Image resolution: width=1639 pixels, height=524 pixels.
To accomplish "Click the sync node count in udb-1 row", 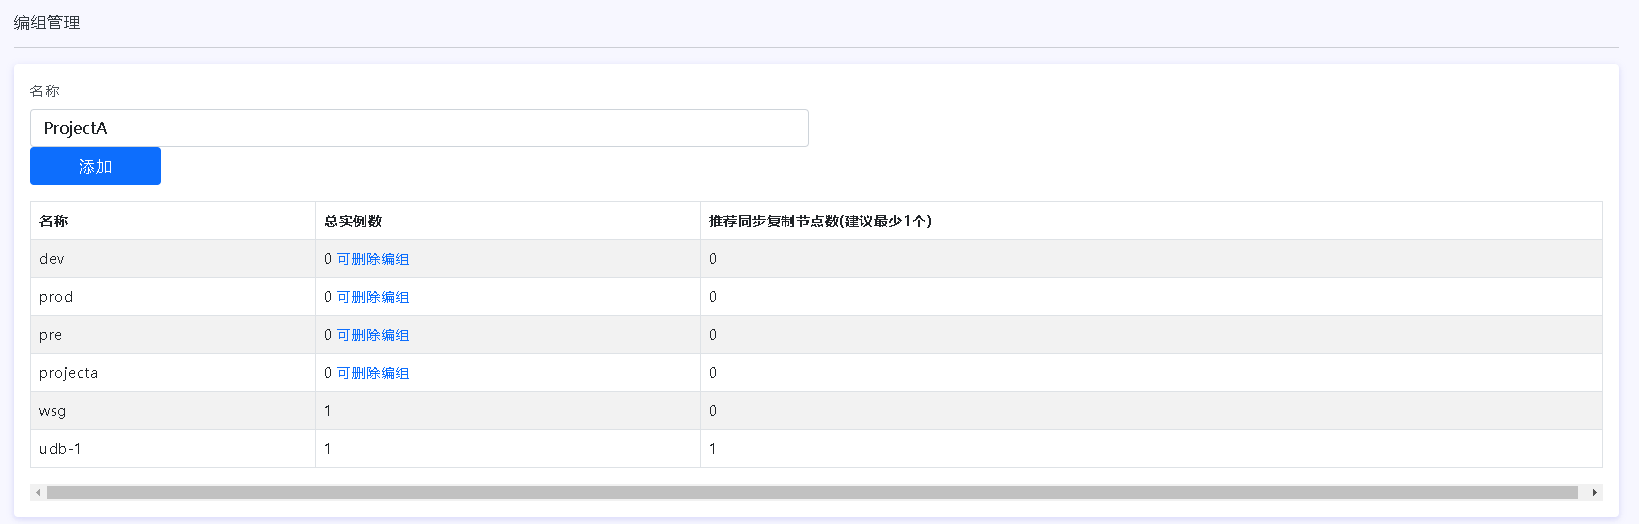I will [713, 449].
